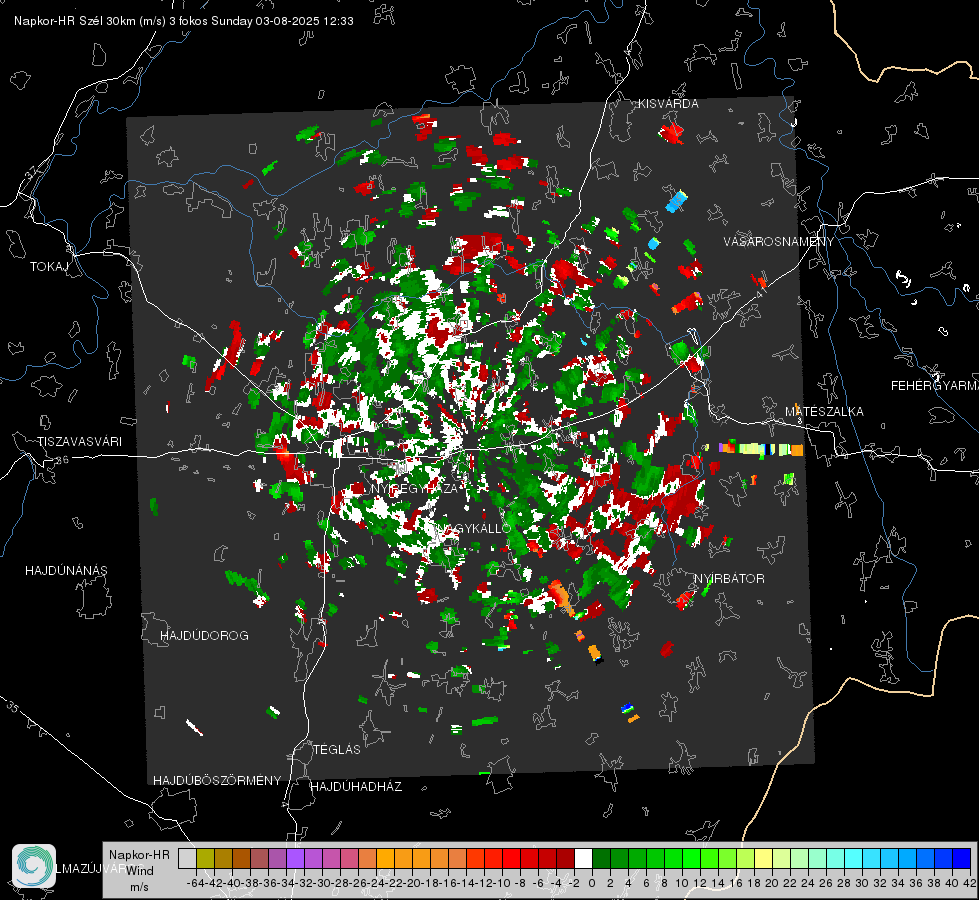The image size is (979, 900).
Task: Select the MÁTÉSZALKA town label
Action: [824, 412]
